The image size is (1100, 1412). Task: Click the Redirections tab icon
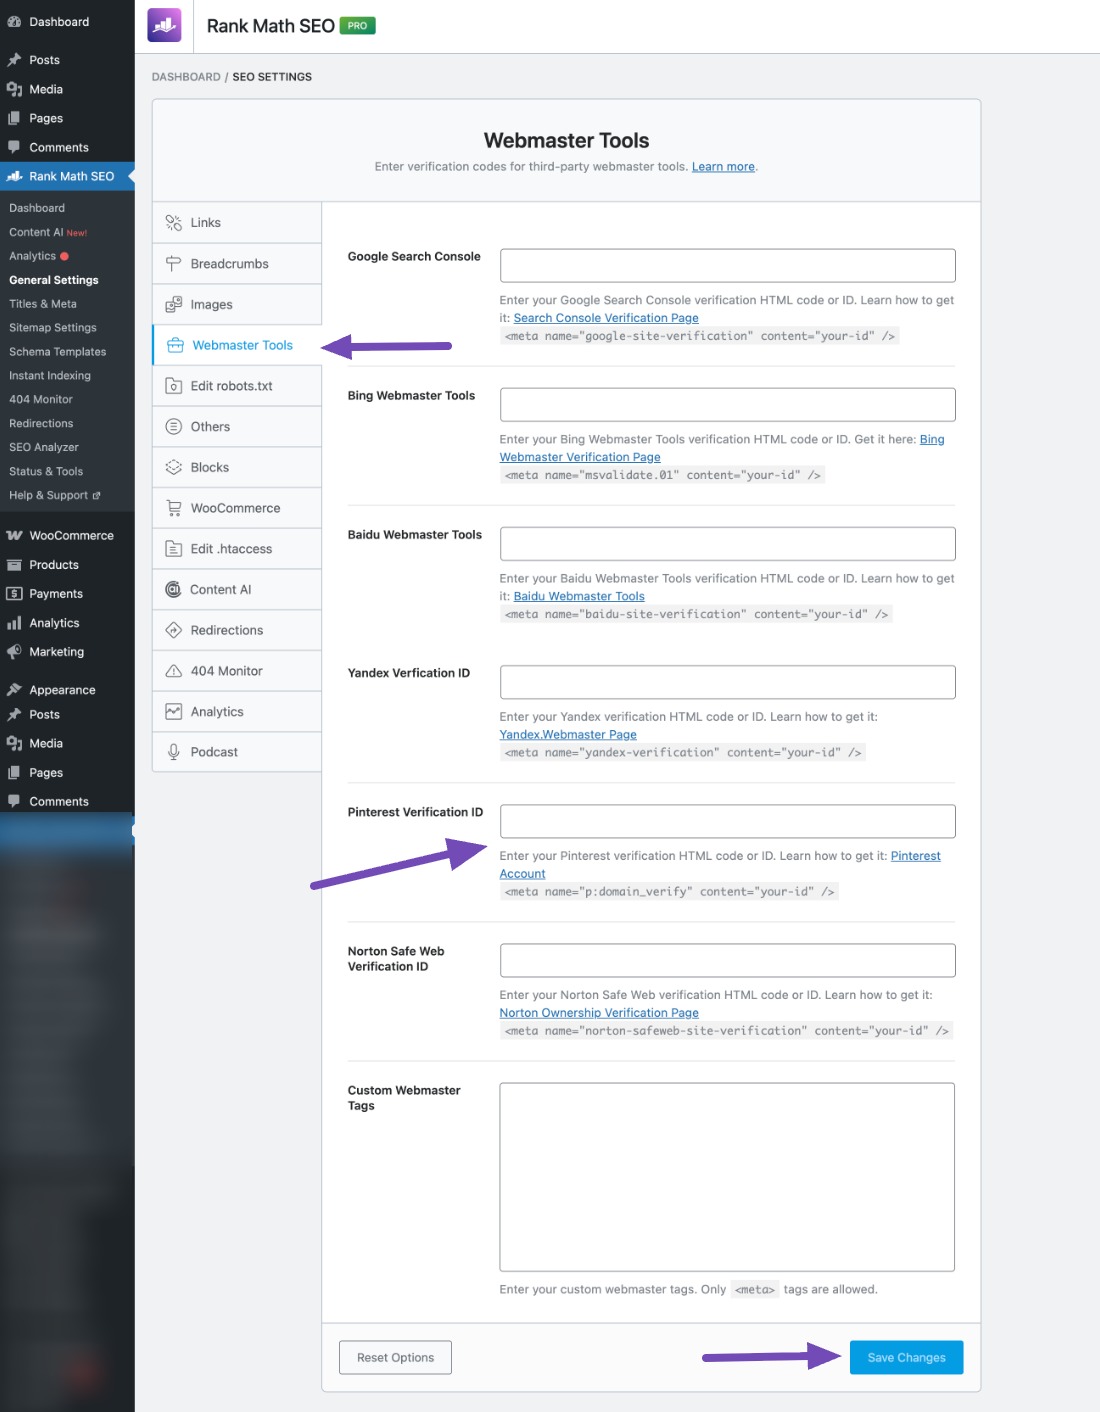[x=173, y=629]
